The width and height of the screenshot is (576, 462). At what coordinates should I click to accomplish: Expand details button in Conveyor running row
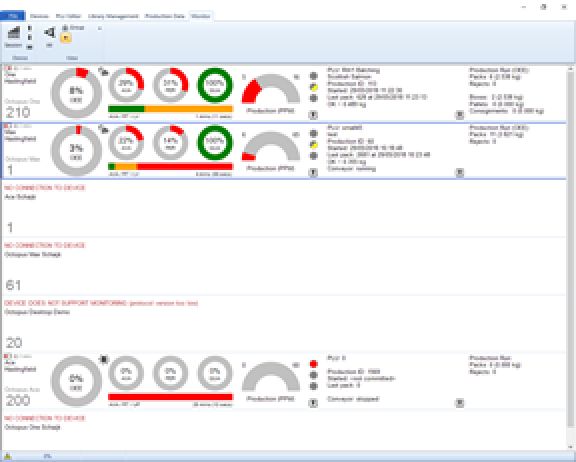click(x=460, y=172)
